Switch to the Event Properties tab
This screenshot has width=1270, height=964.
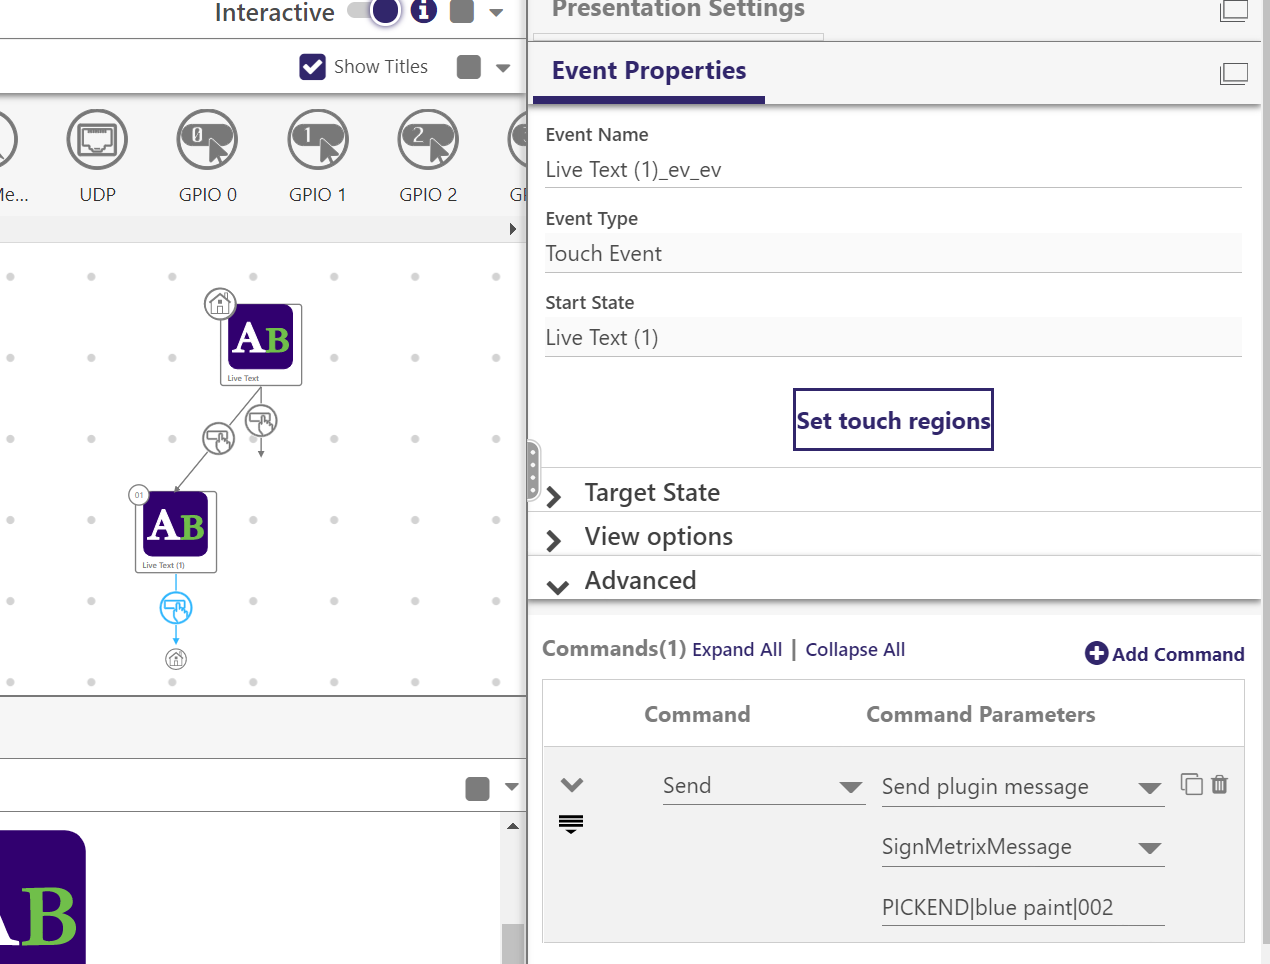(649, 71)
